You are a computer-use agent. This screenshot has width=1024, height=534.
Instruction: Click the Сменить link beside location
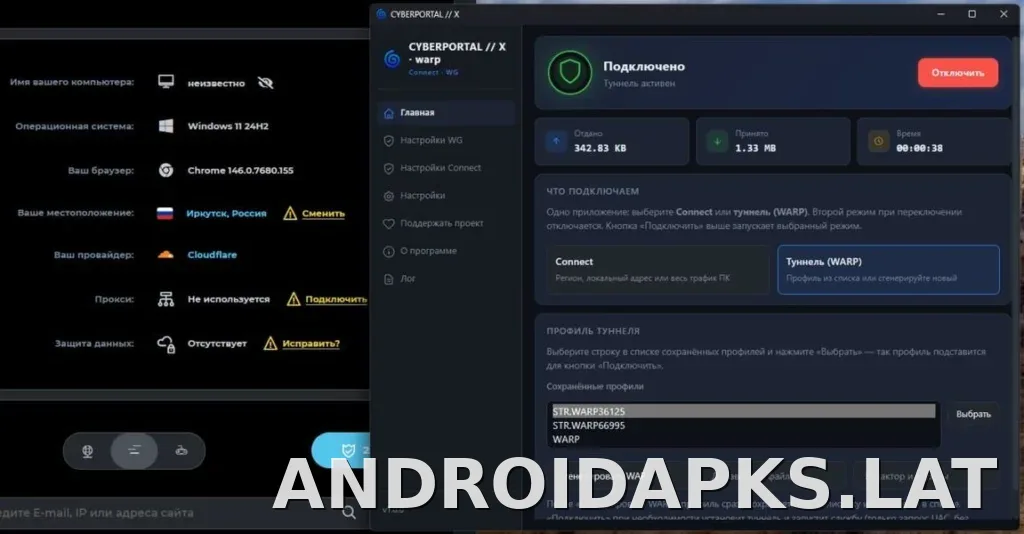tap(323, 213)
